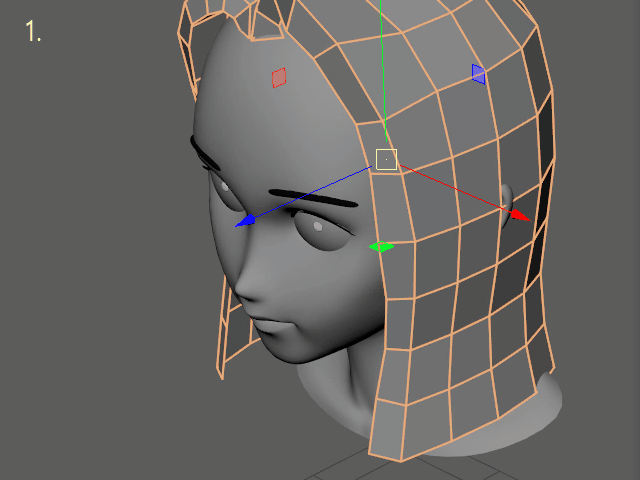Image resolution: width=640 pixels, height=480 pixels.
Task: Select the green diamond gizmo handle
Action: [381, 246]
